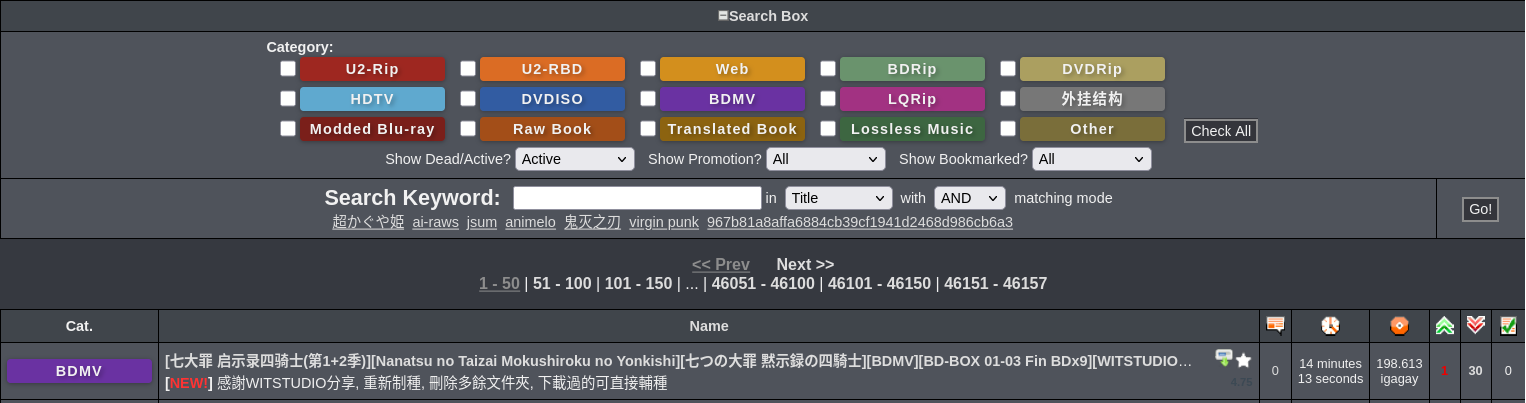Jump to results 51 - 100
Image resolution: width=1526 pixels, height=403 pixels.
coord(562,283)
